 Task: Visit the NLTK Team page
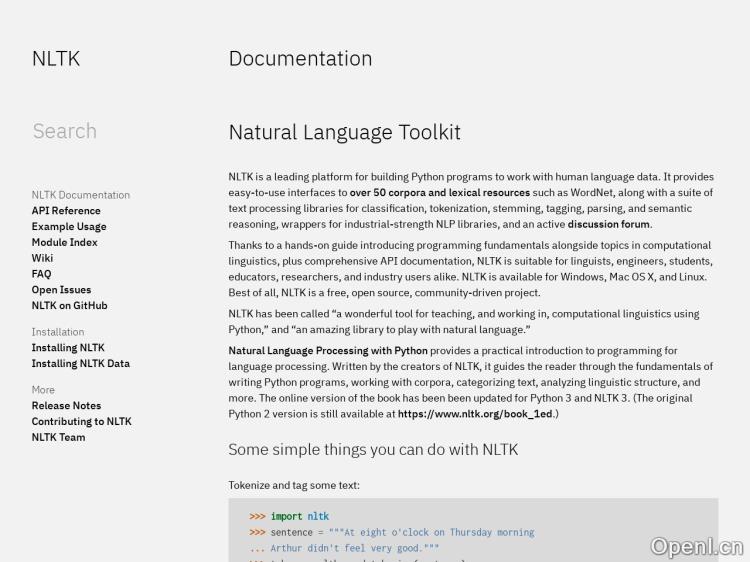58,437
